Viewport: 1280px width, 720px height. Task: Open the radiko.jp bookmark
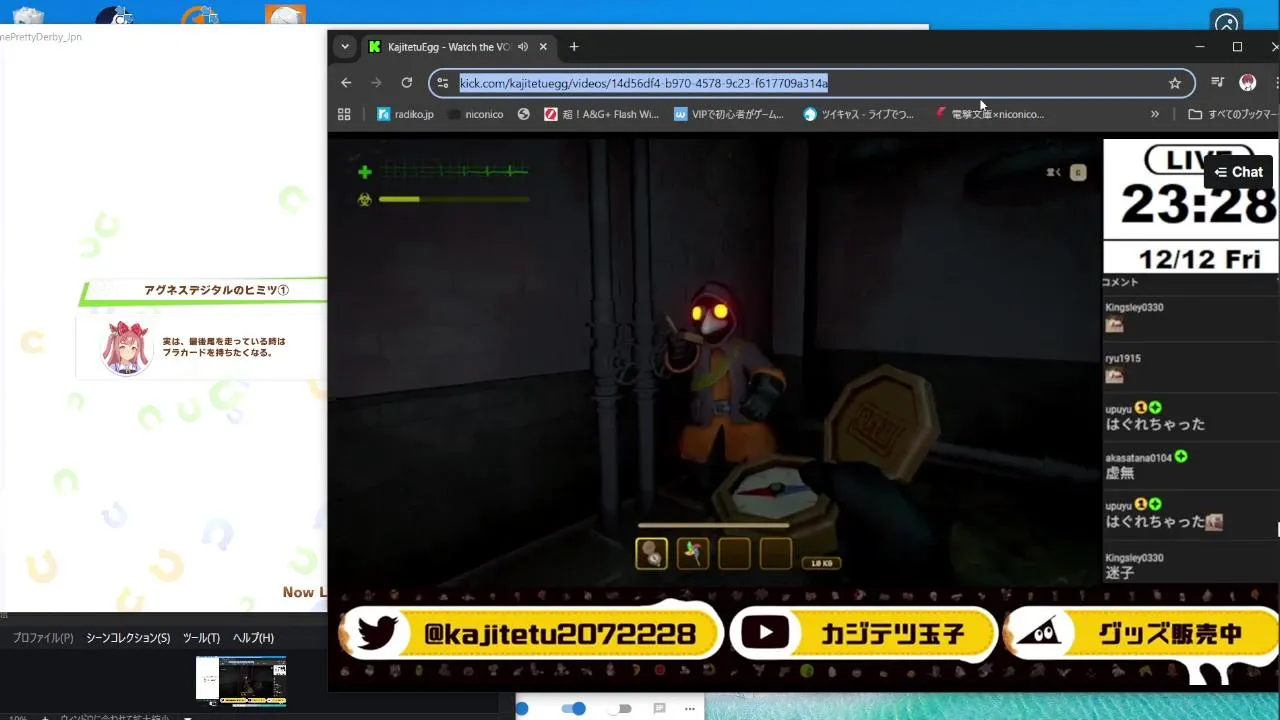[x=405, y=114]
